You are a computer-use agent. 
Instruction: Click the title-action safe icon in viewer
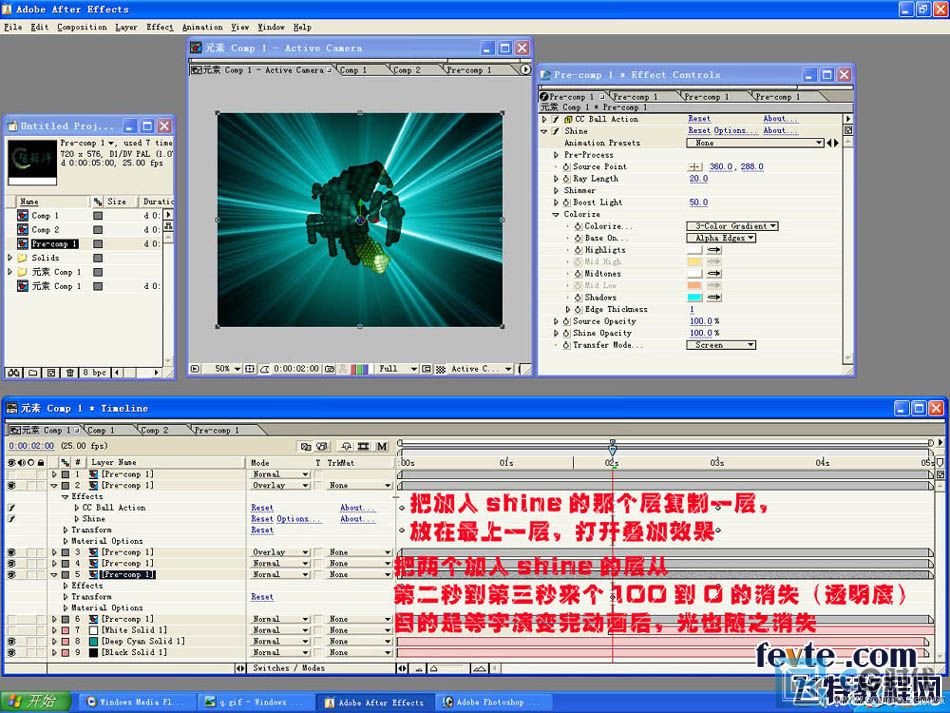click(250, 369)
